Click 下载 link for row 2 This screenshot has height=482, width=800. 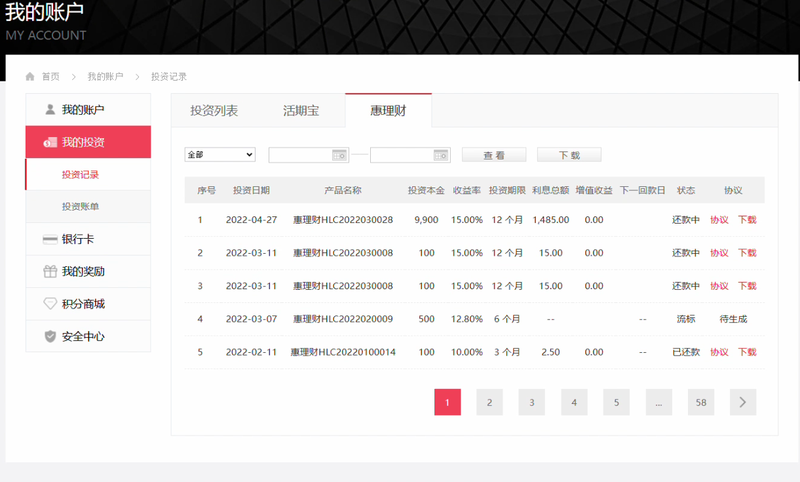[x=747, y=253]
